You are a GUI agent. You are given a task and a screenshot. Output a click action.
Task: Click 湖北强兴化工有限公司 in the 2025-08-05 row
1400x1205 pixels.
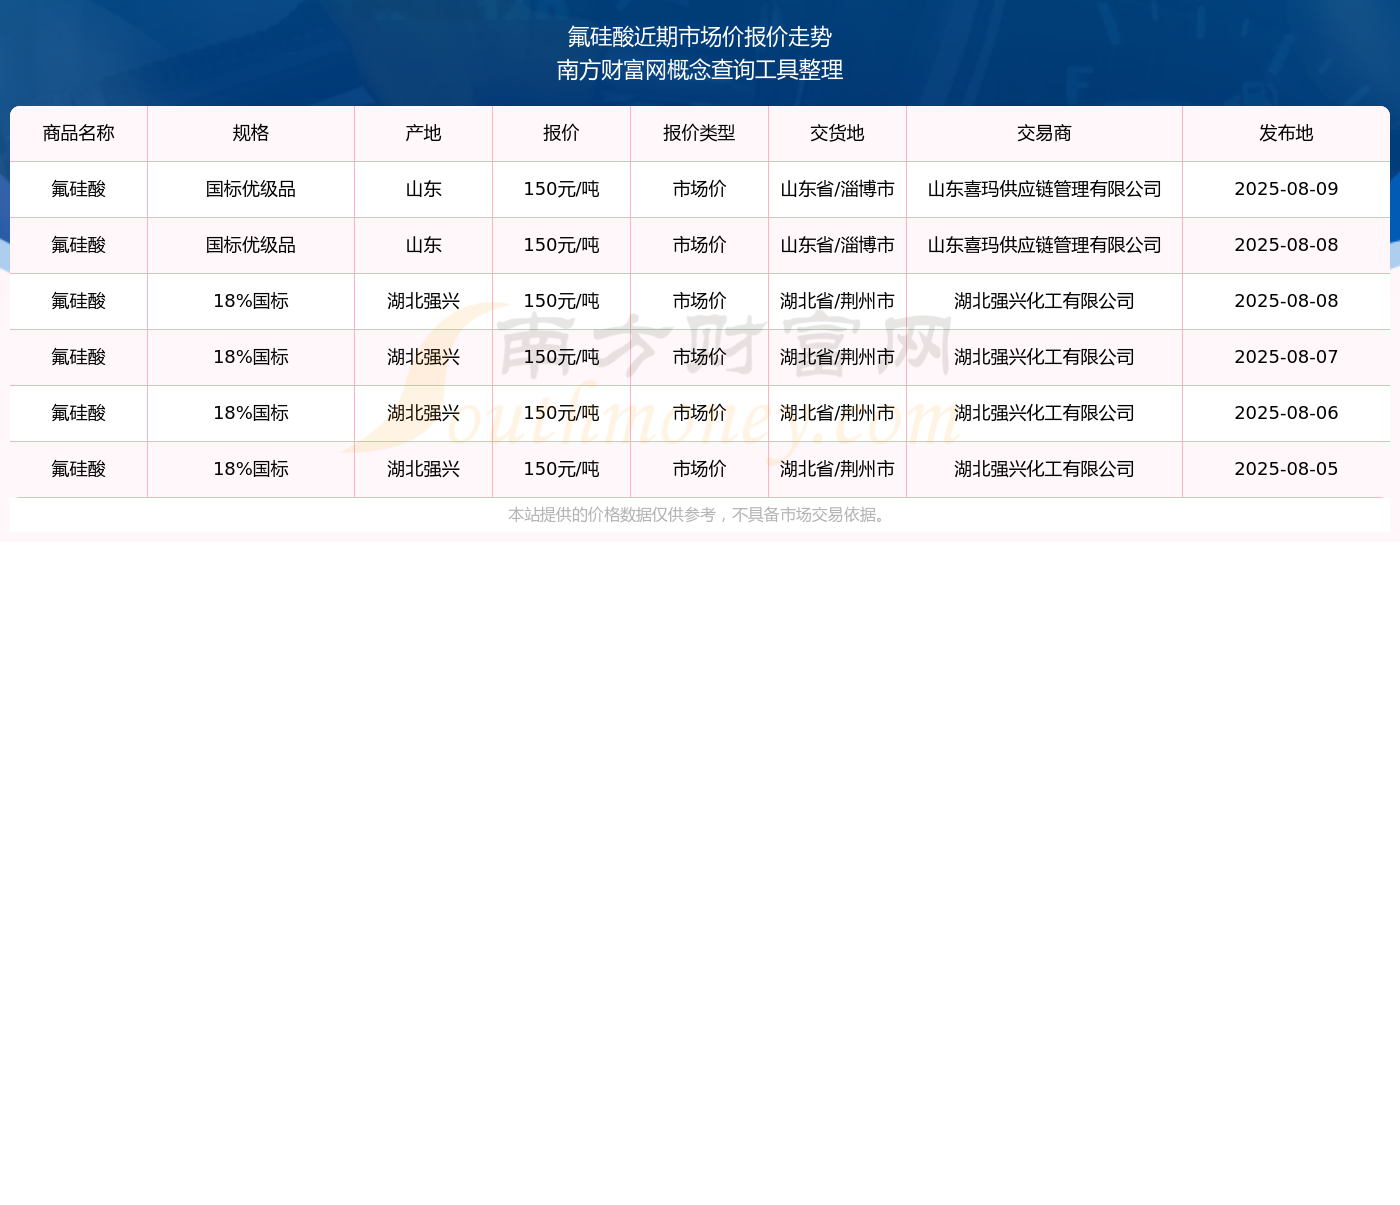click(1045, 469)
